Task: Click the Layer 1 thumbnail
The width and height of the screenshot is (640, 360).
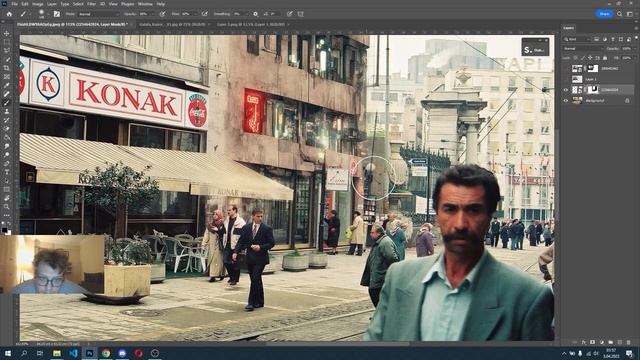Action: point(577,79)
